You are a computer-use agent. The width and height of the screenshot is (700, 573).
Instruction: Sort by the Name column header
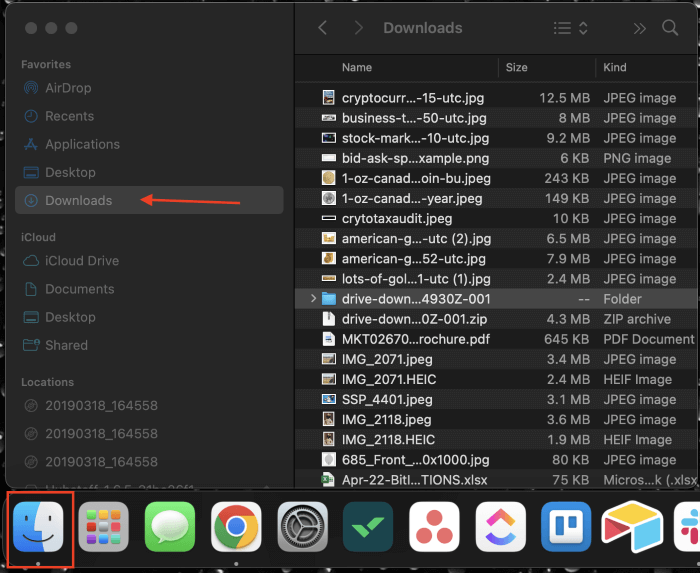pyautogui.click(x=356, y=67)
